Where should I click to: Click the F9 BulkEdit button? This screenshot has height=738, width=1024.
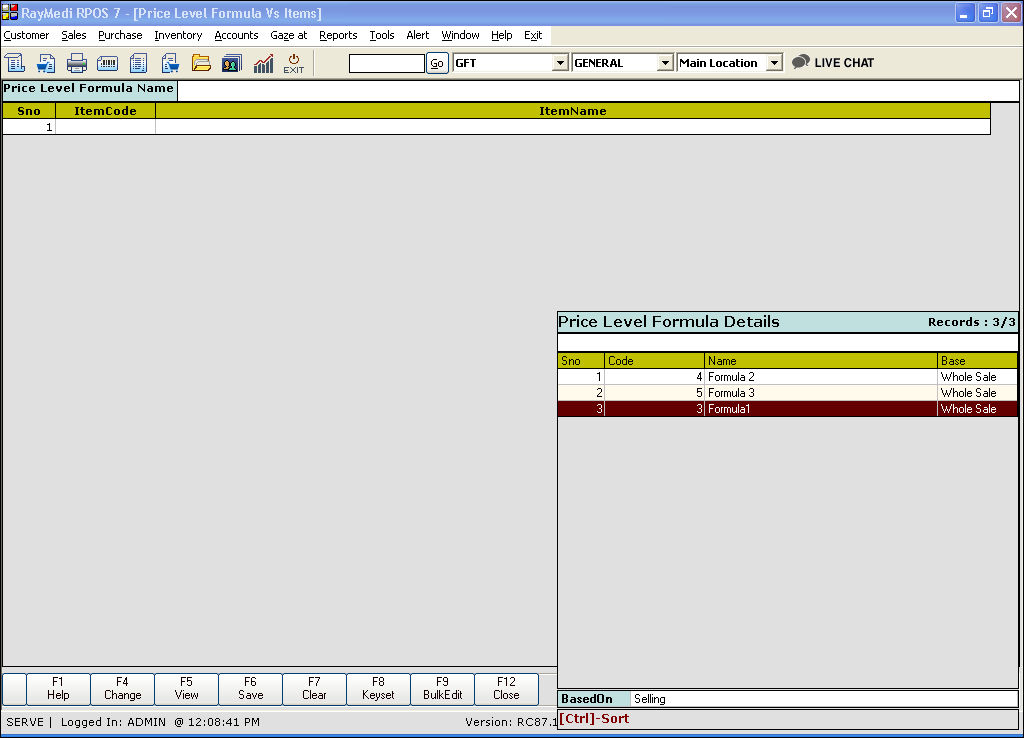442,689
